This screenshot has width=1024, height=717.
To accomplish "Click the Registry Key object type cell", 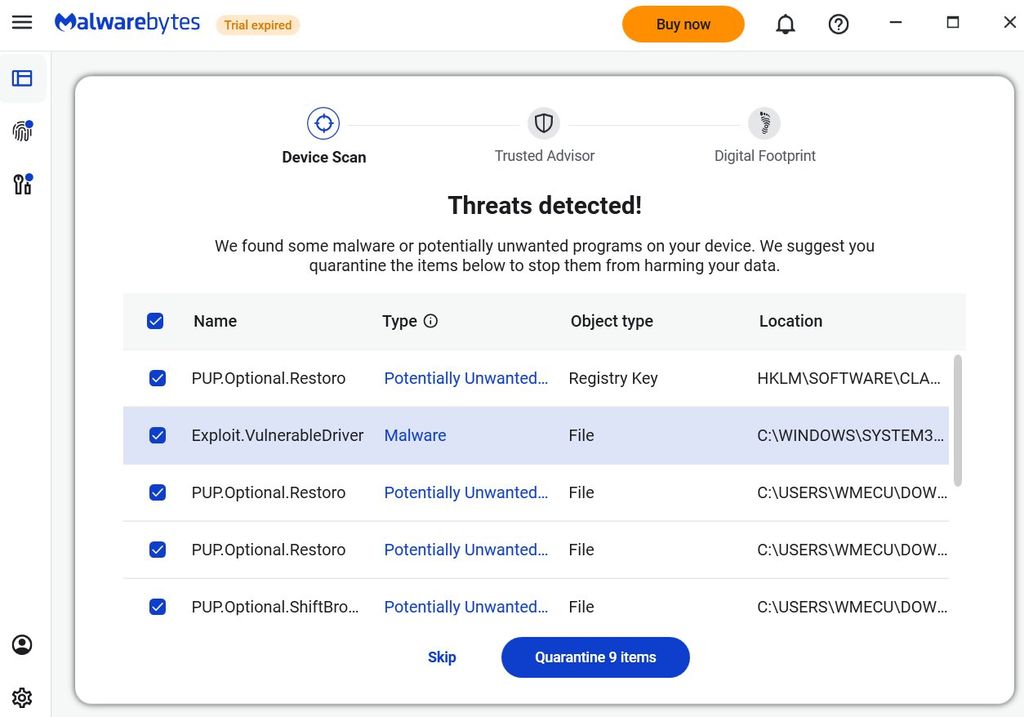I will tap(613, 378).
